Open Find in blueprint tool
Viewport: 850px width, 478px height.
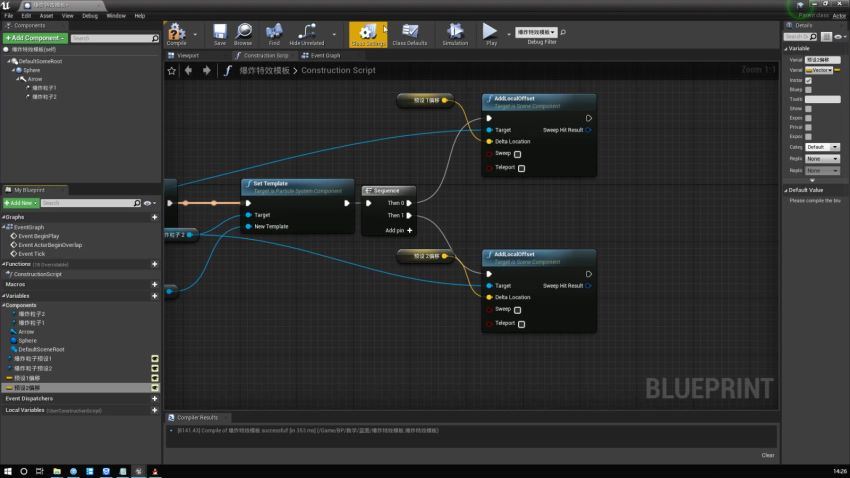pyautogui.click(x=274, y=33)
